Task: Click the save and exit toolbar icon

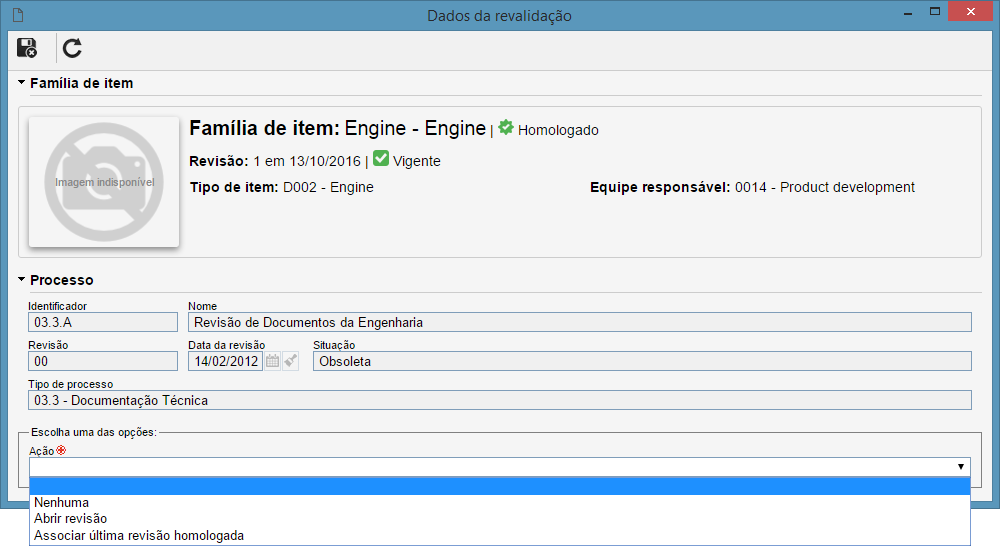Action: click(x=27, y=48)
